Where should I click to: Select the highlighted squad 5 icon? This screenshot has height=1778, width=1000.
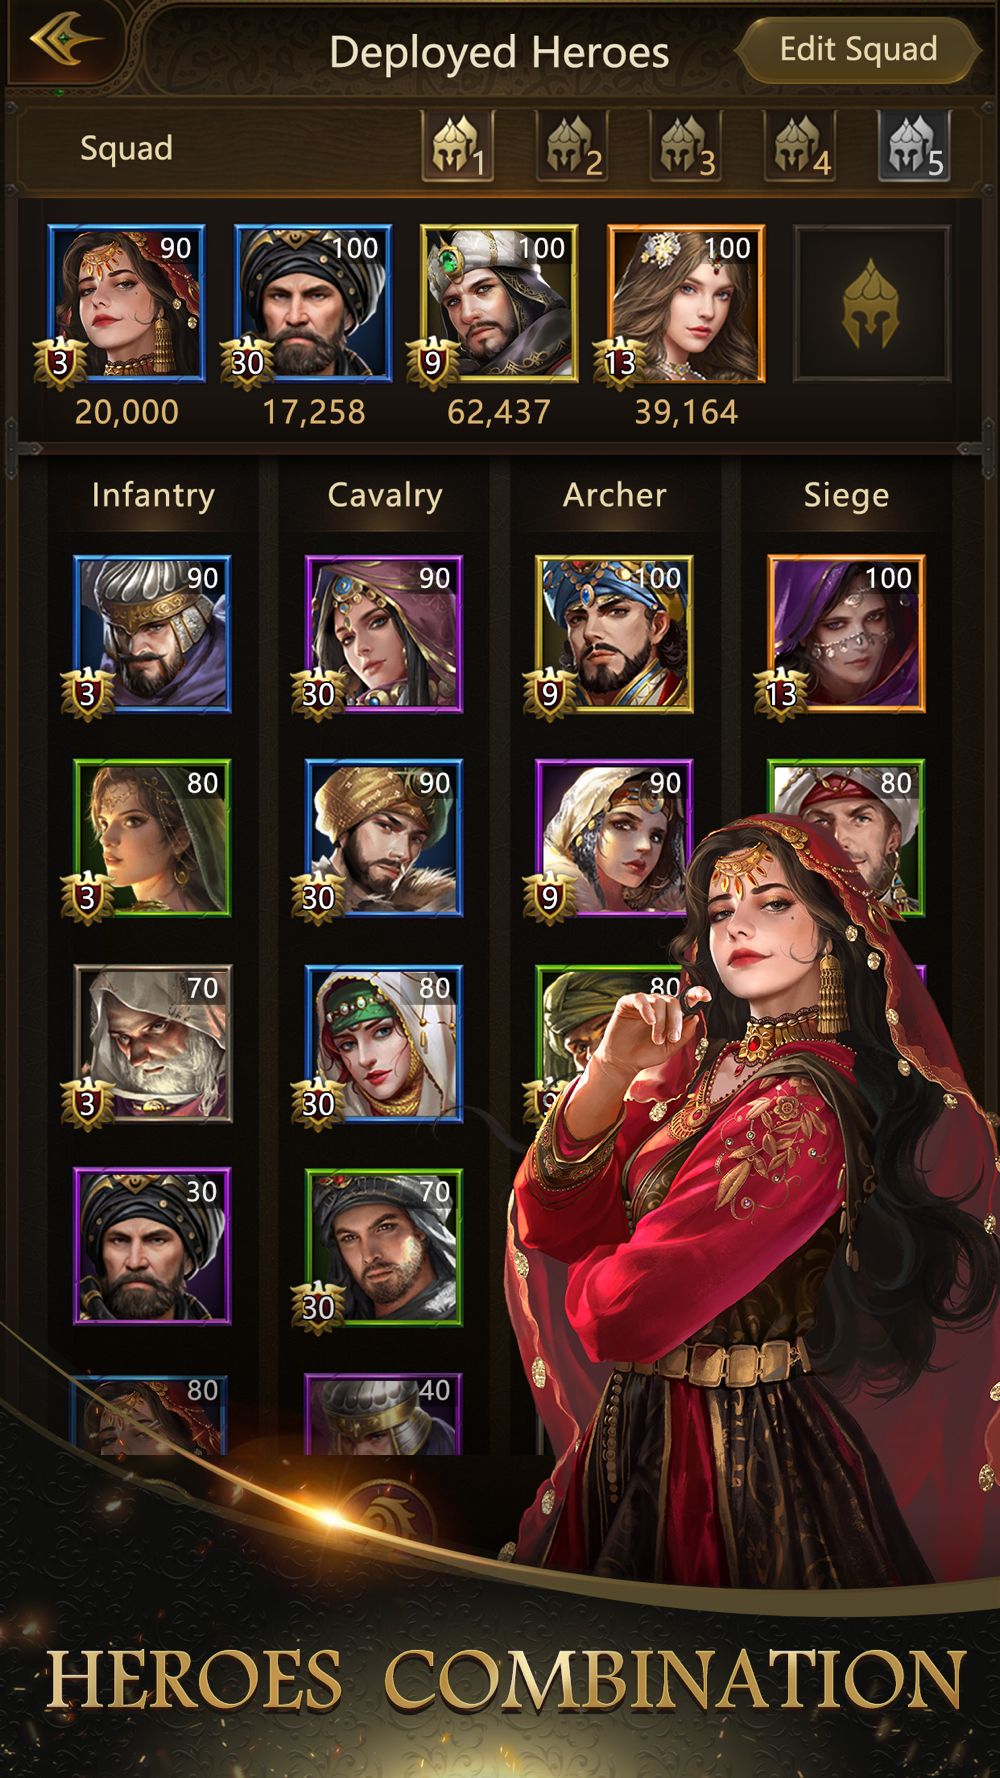point(914,147)
